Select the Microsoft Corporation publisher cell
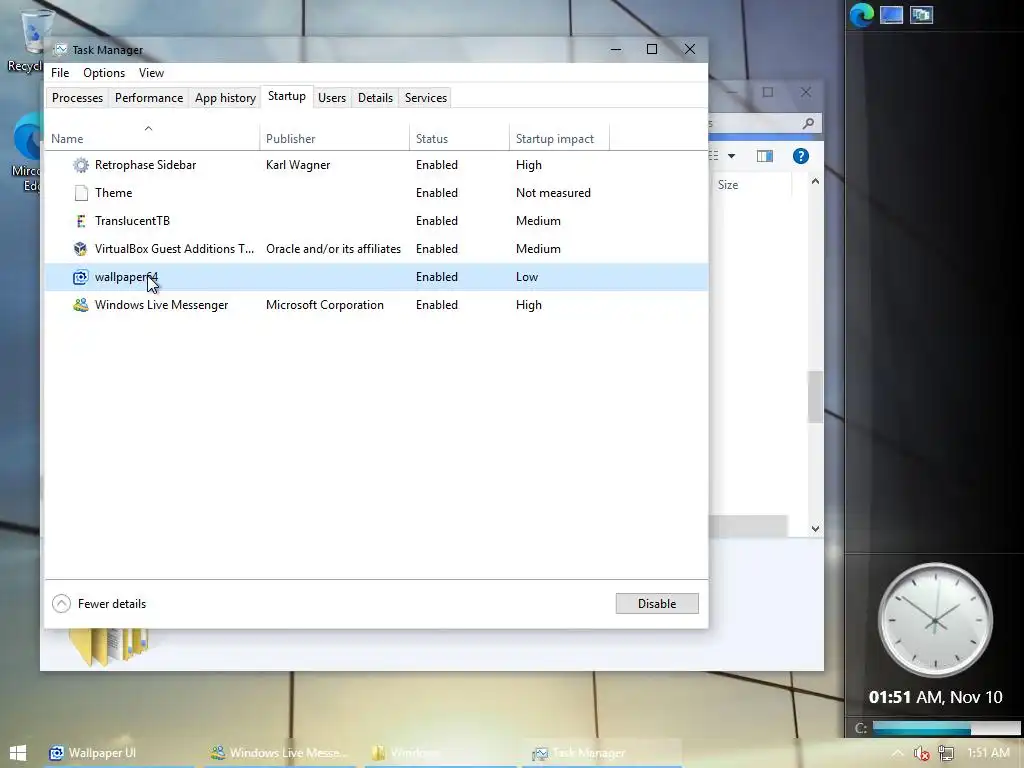The width and height of the screenshot is (1024, 768). pyautogui.click(x=325, y=305)
